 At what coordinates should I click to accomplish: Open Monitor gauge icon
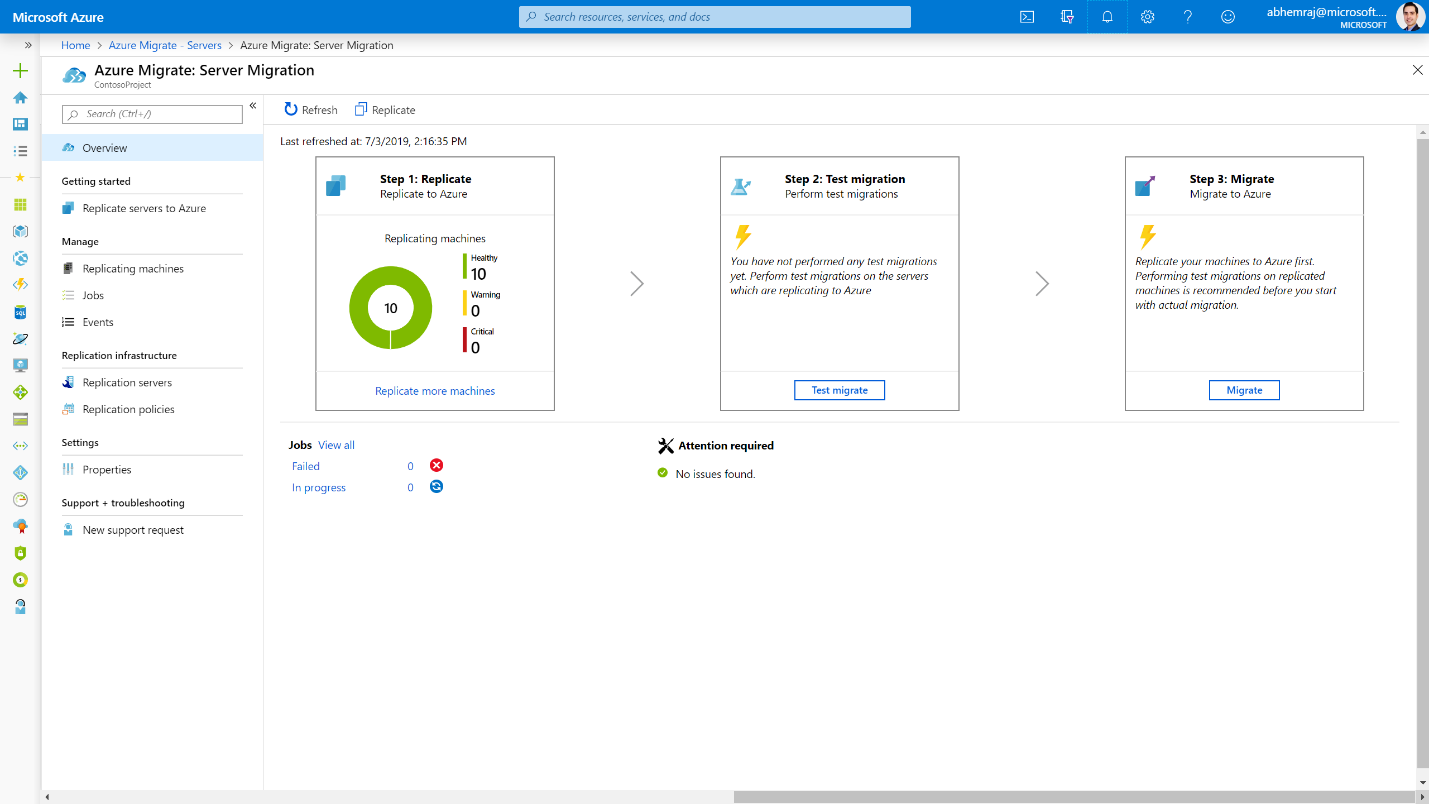tap(20, 499)
